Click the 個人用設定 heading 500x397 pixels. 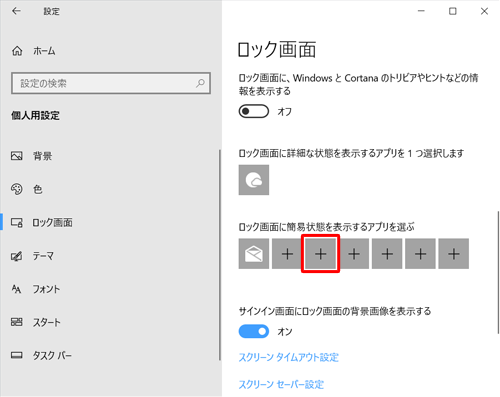(35, 116)
